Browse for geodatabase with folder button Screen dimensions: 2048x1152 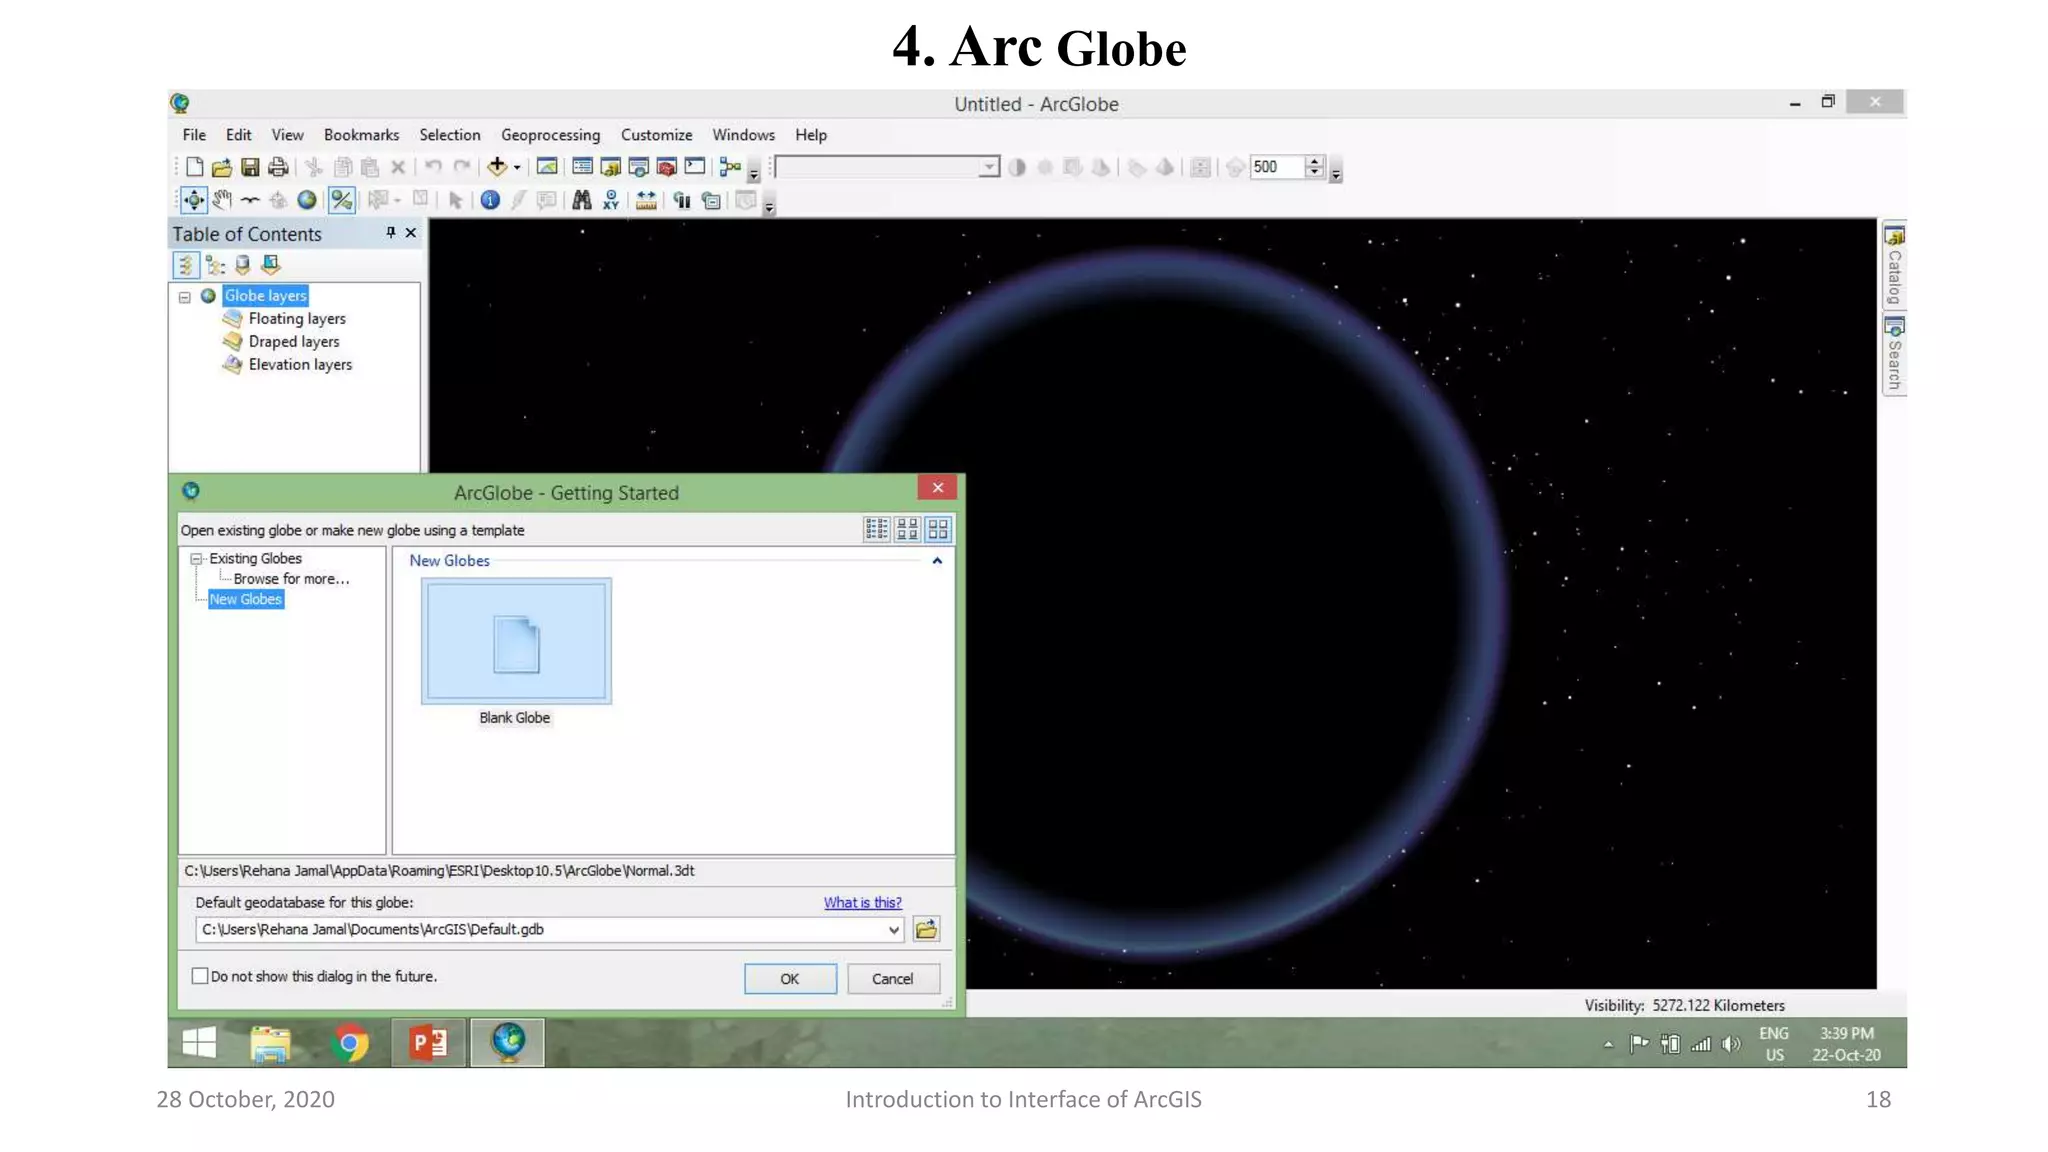[926, 929]
